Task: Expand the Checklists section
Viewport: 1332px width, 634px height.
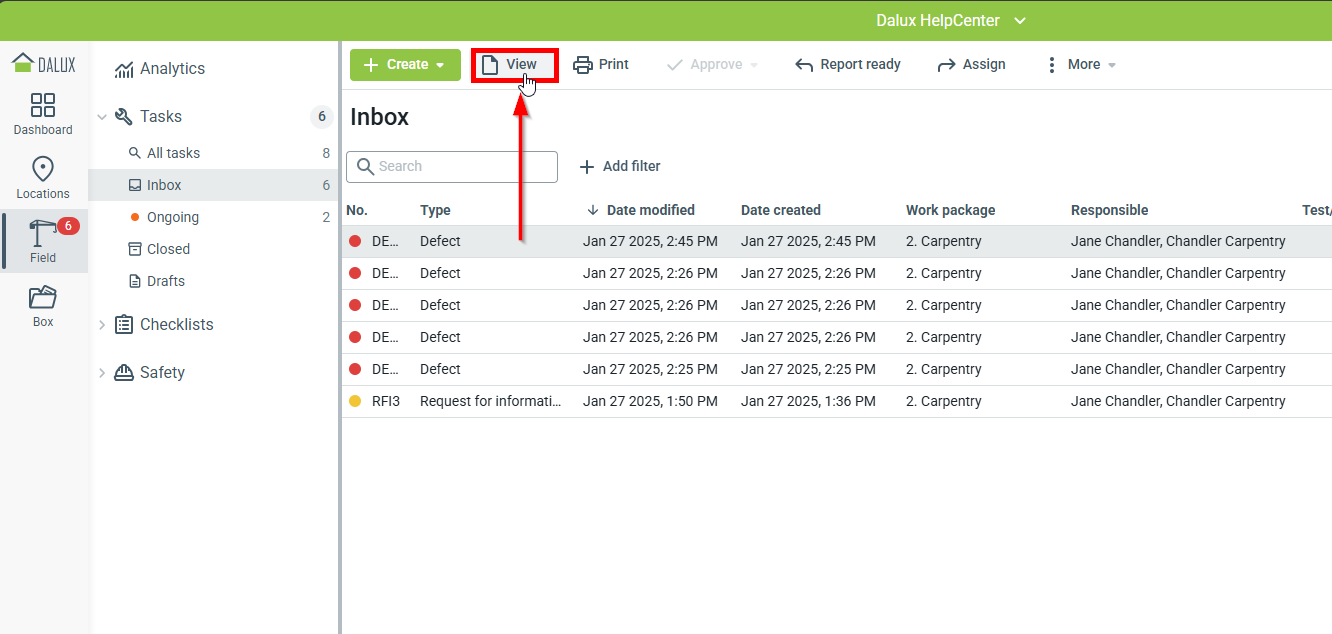Action: 102,325
